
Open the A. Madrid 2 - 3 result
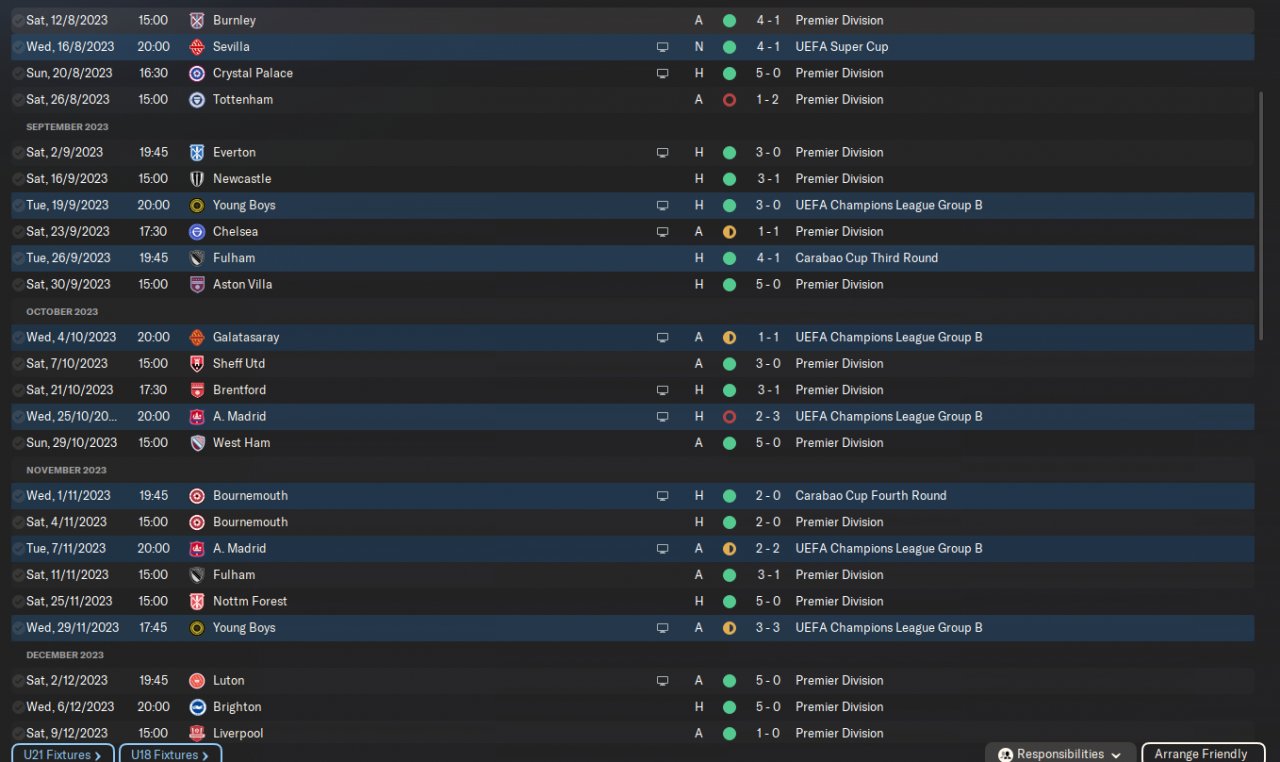(x=767, y=417)
